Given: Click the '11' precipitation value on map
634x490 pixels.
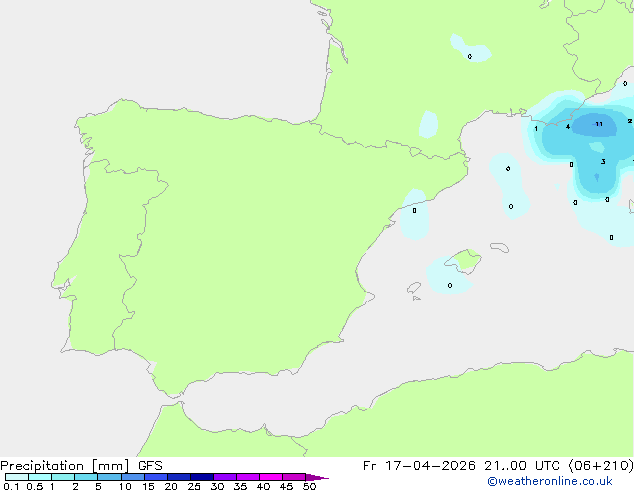Looking at the screenshot, I should pyautogui.click(x=599, y=124).
